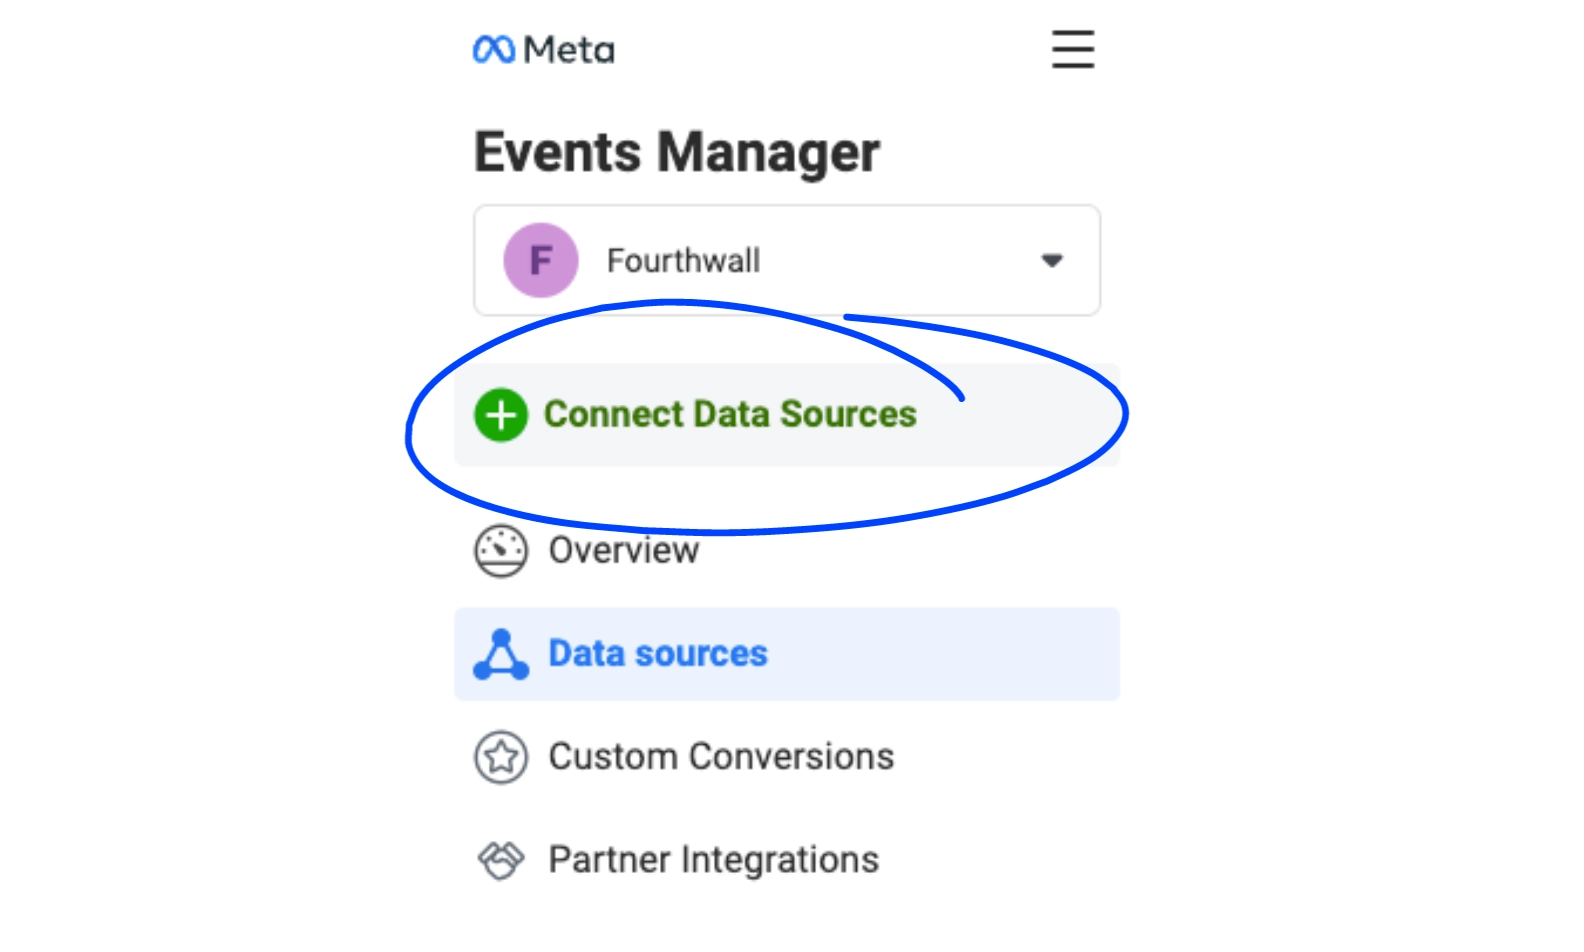The height and width of the screenshot is (952, 1584).
Task: Select Data sources in the sidebar
Action: pos(787,654)
